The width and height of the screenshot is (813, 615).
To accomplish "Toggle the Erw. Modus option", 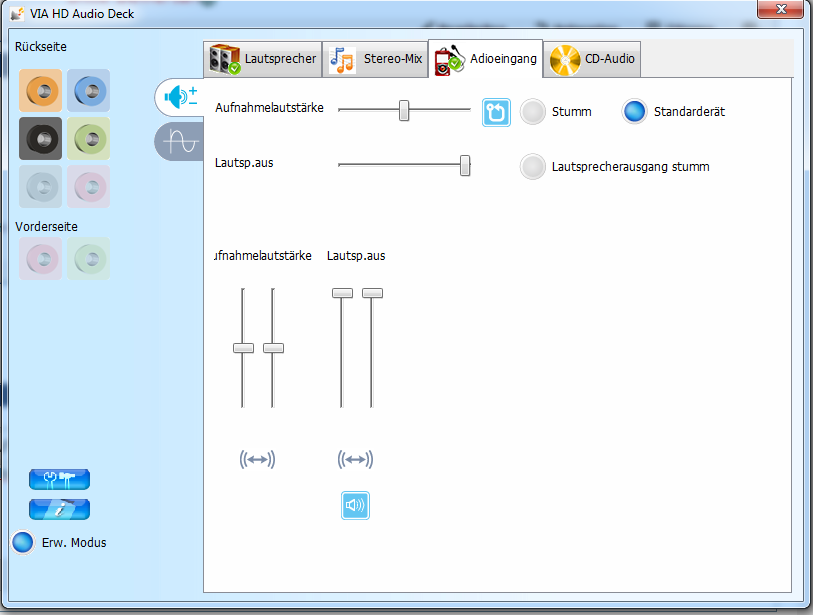I will point(23,542).
